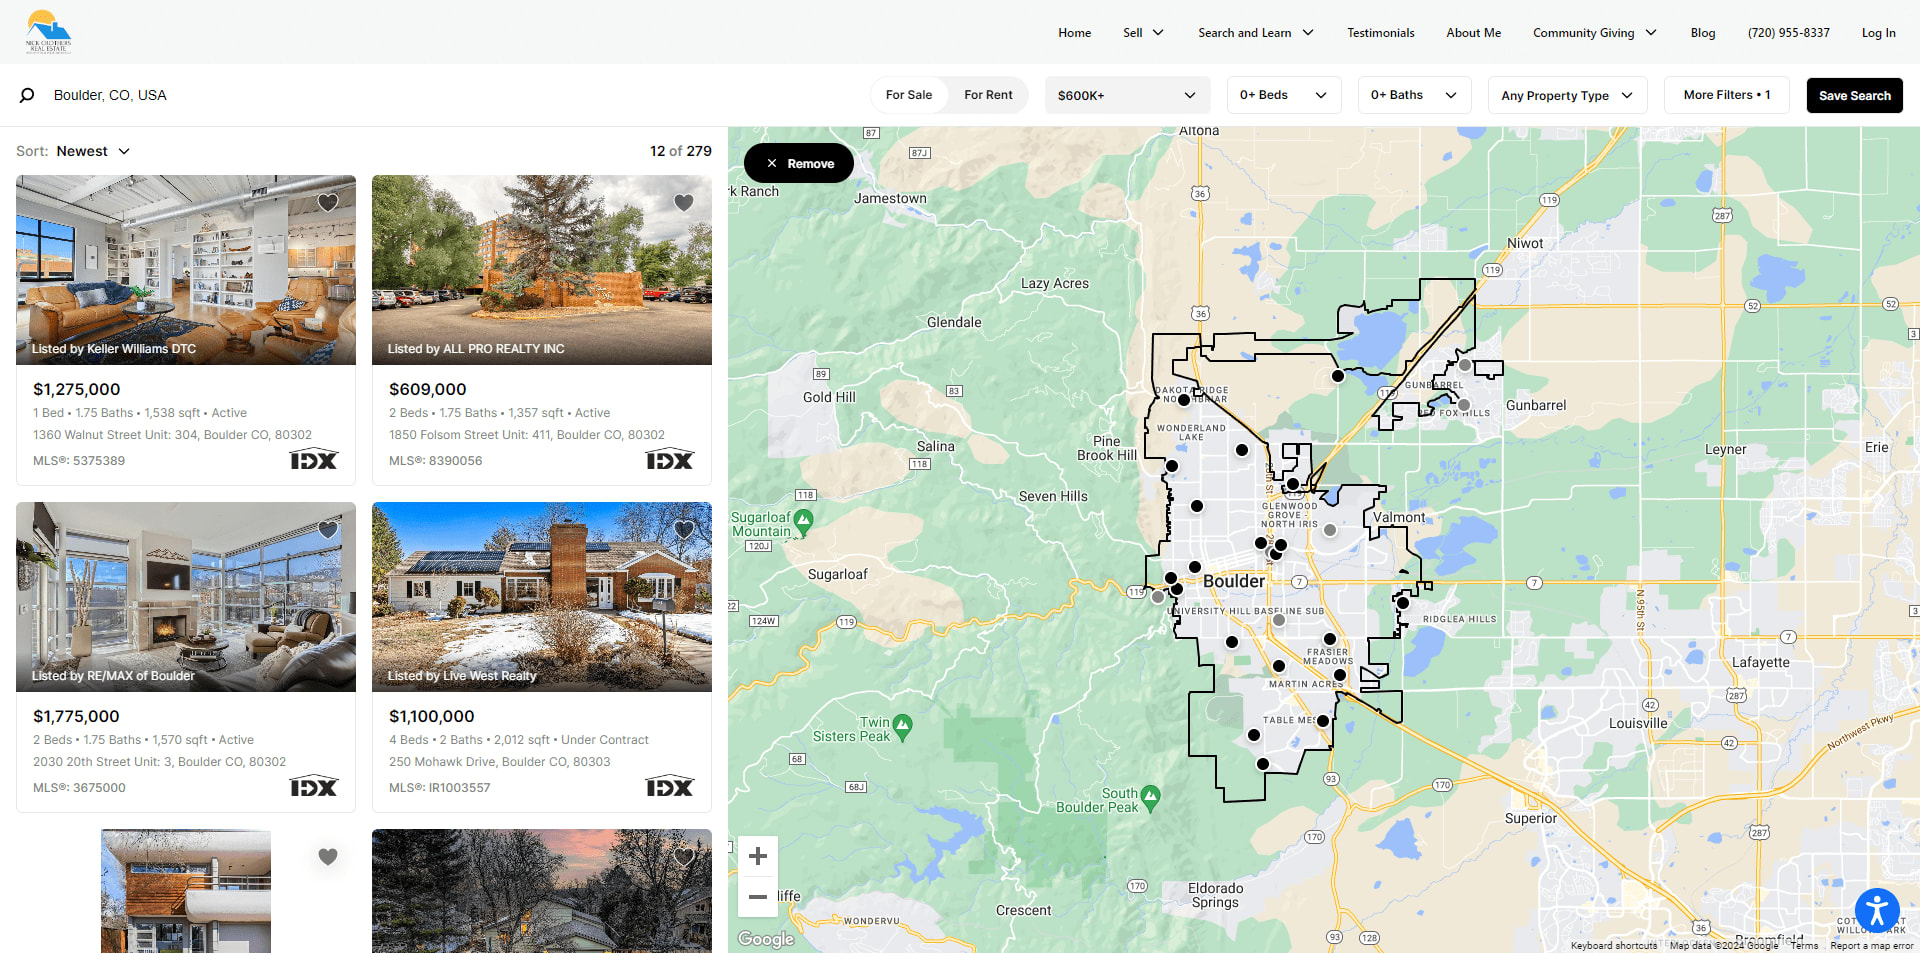Click the $1,275,000 price text
The width and height of the screenshot is (1920, 953).
(x=77, y=389)
